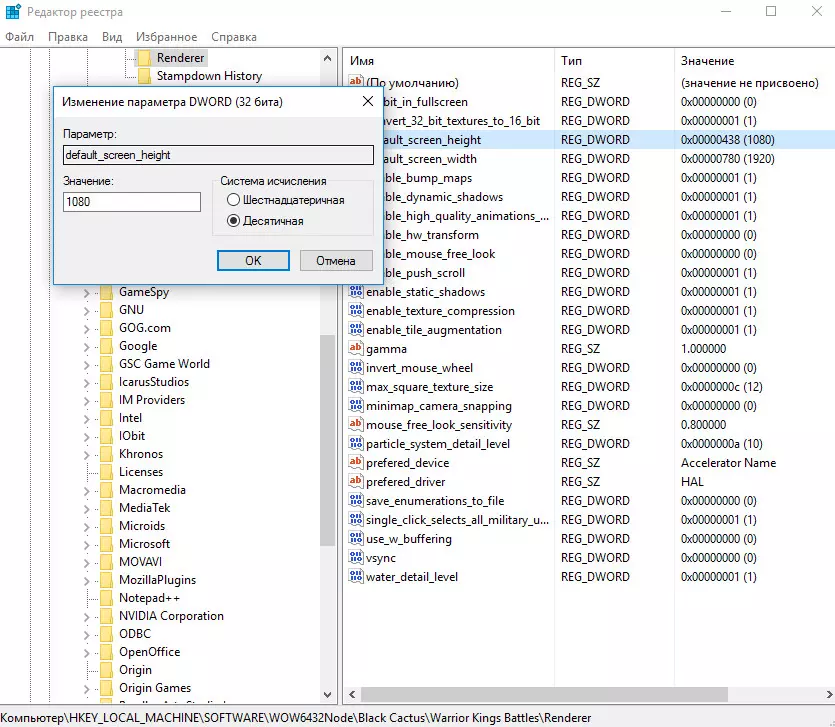
Task: Click the tree pane vertical scrollbar thumb
Action: 327,440
